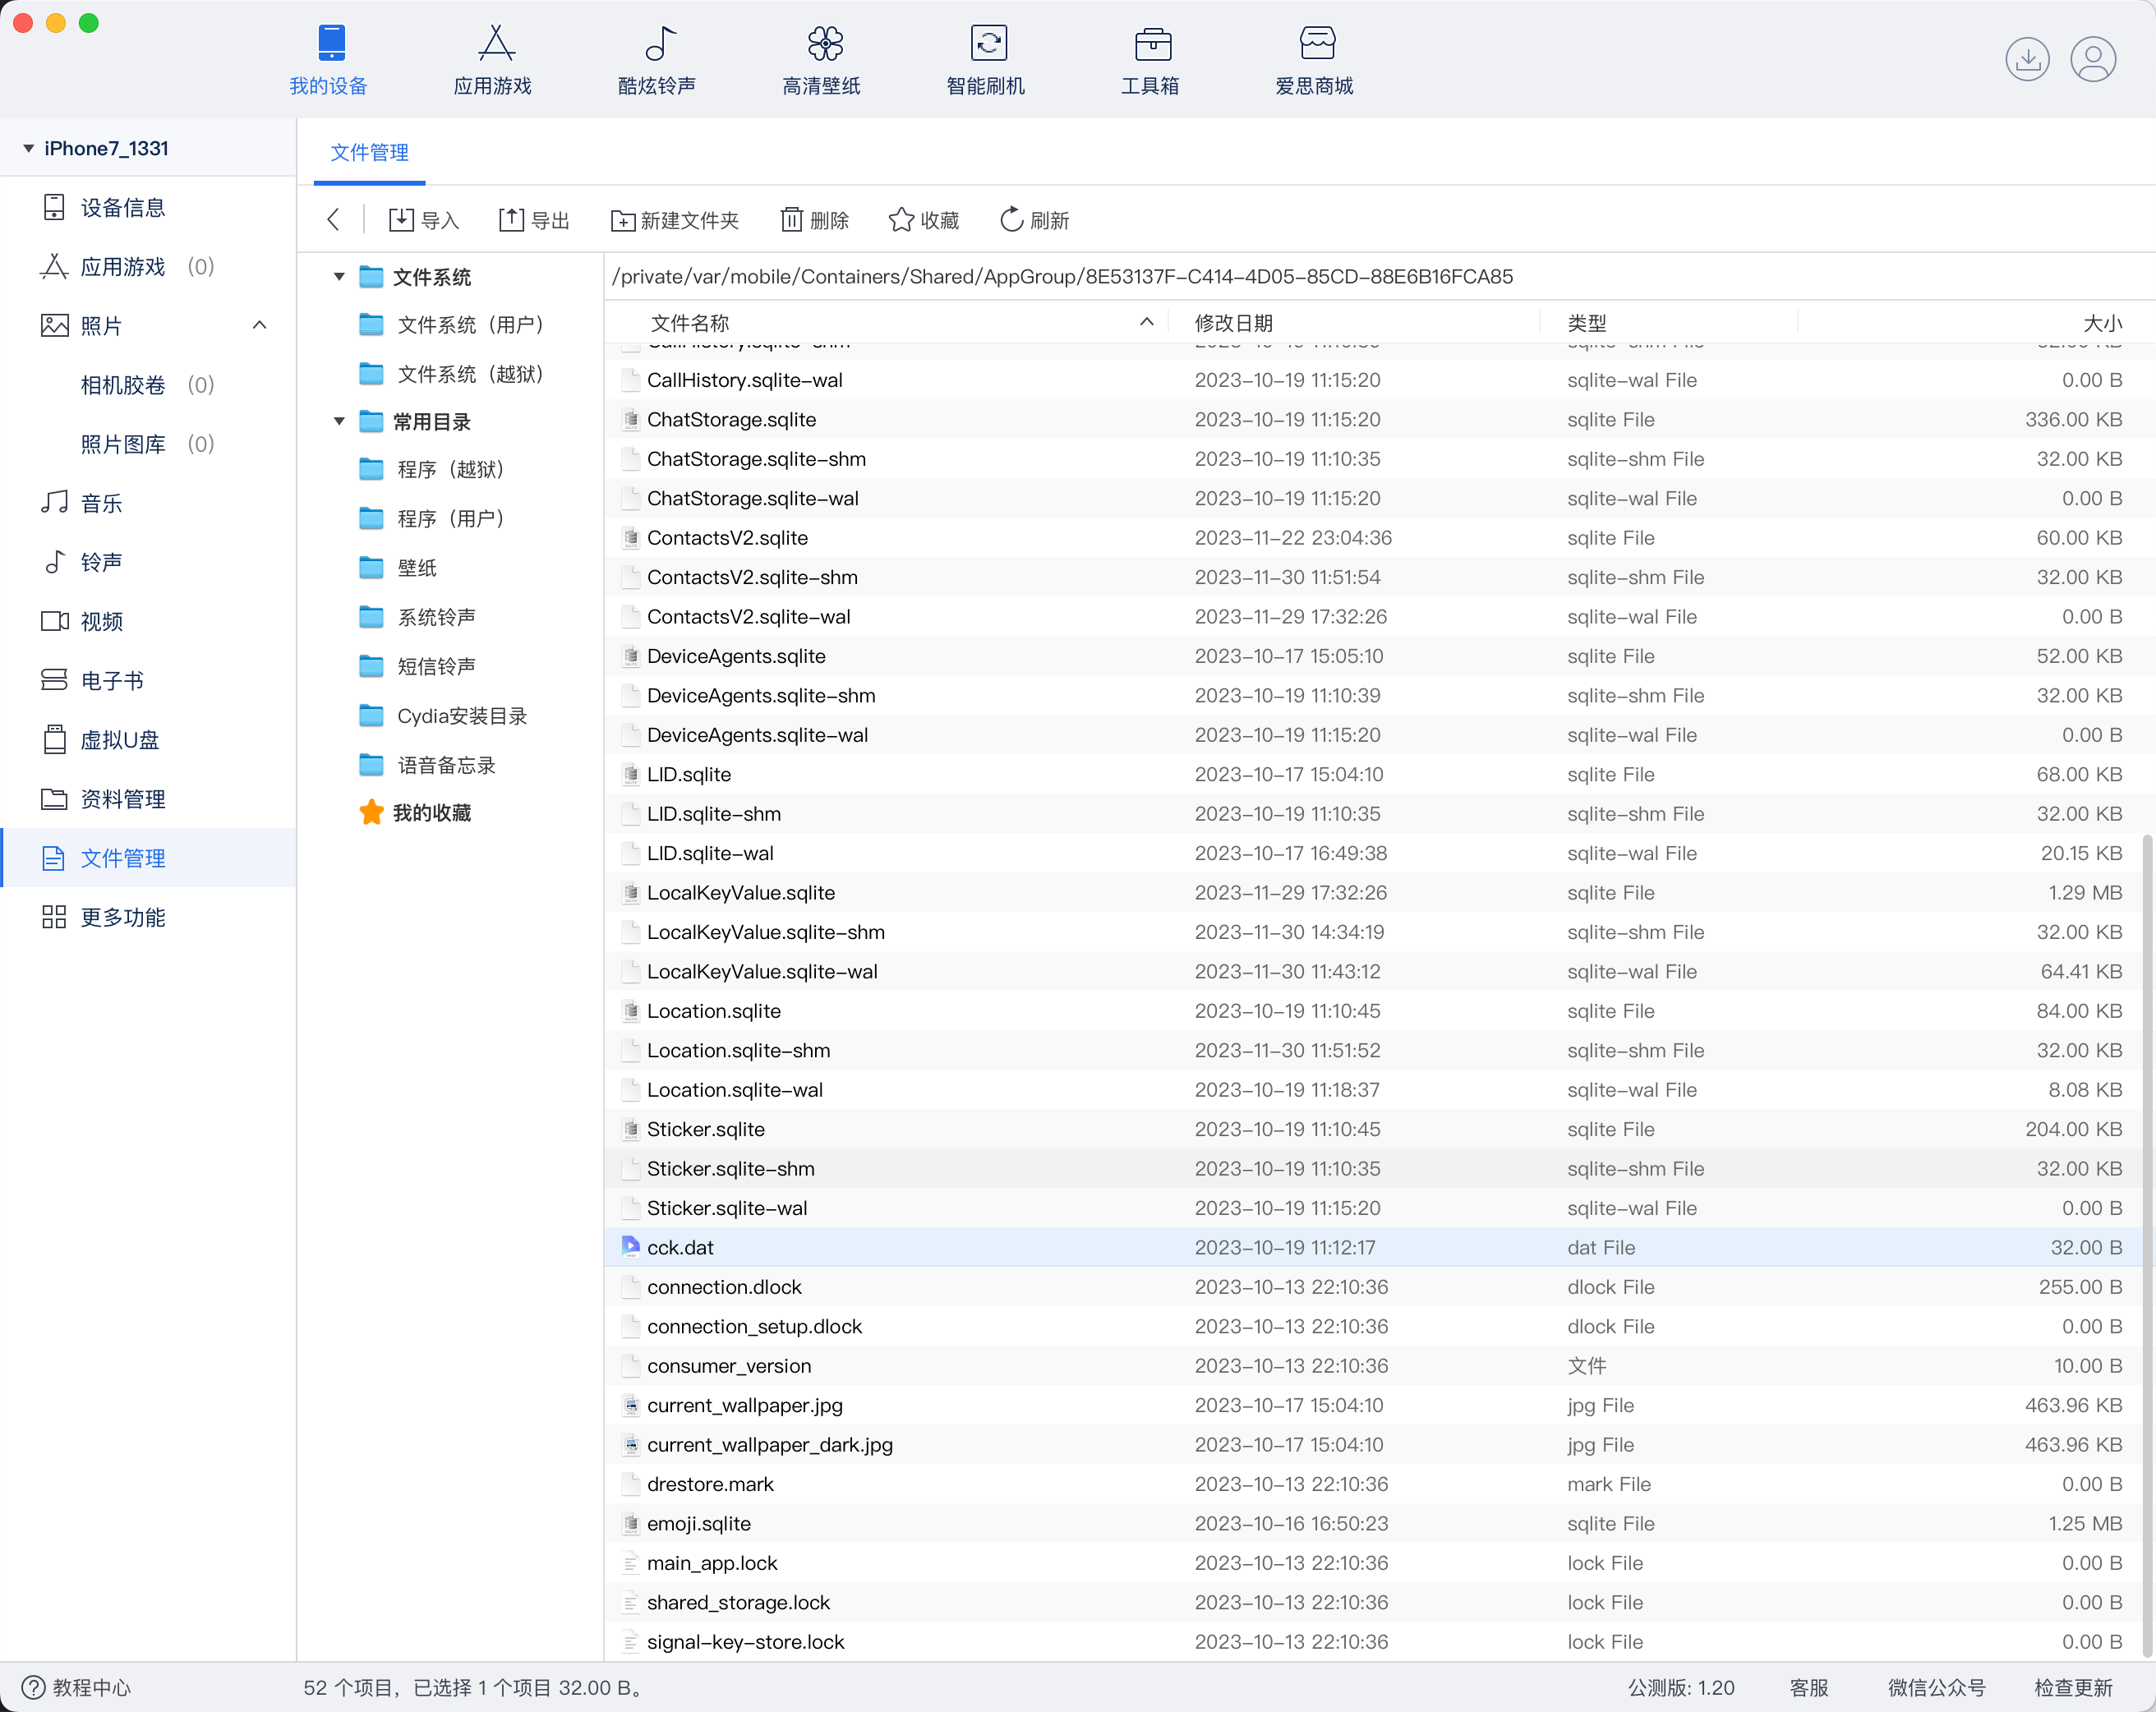Viewport: 2156px width, 1712px height.
Task: Open 设备信息 in the sidebar
Action: [x=148, y=207]
